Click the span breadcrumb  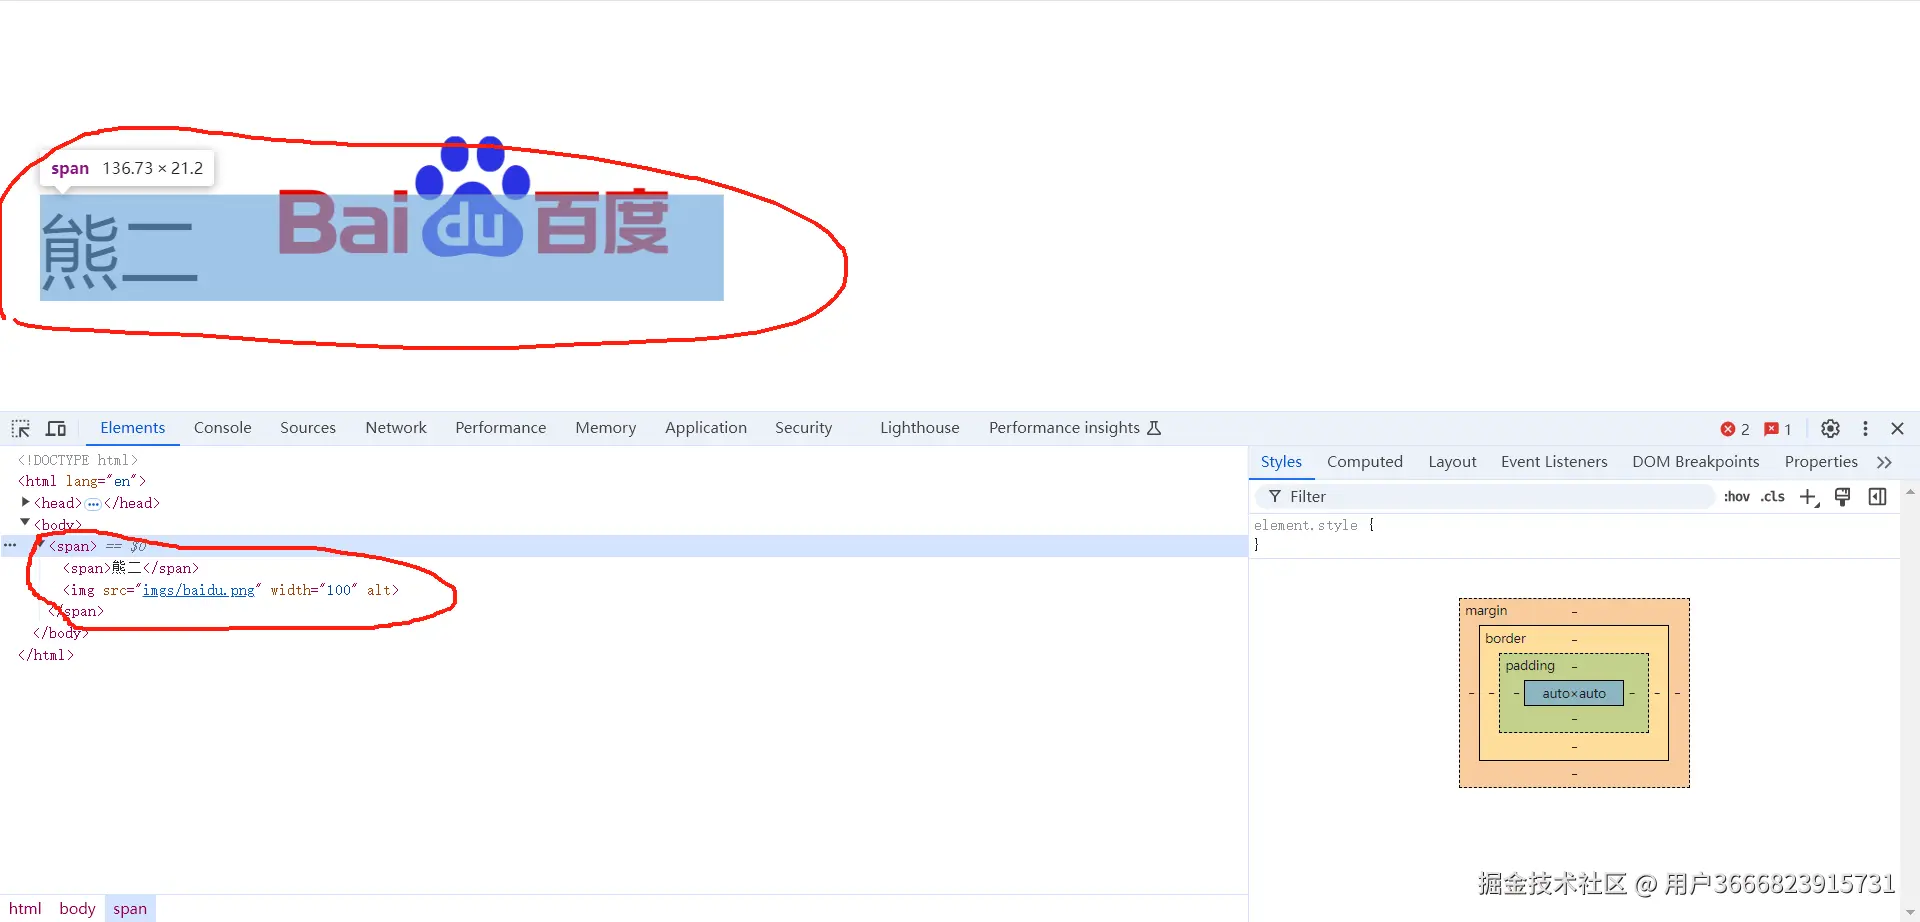[130, 909]
